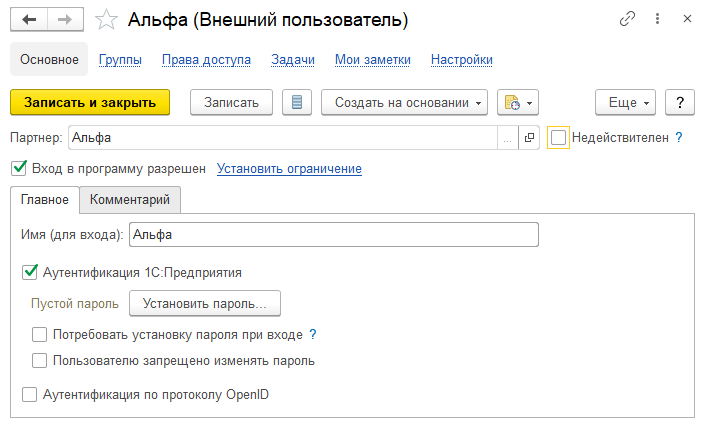Click the Имя (для входа) input field
Screen dimensions: 714x430
(x=333, y=234)
